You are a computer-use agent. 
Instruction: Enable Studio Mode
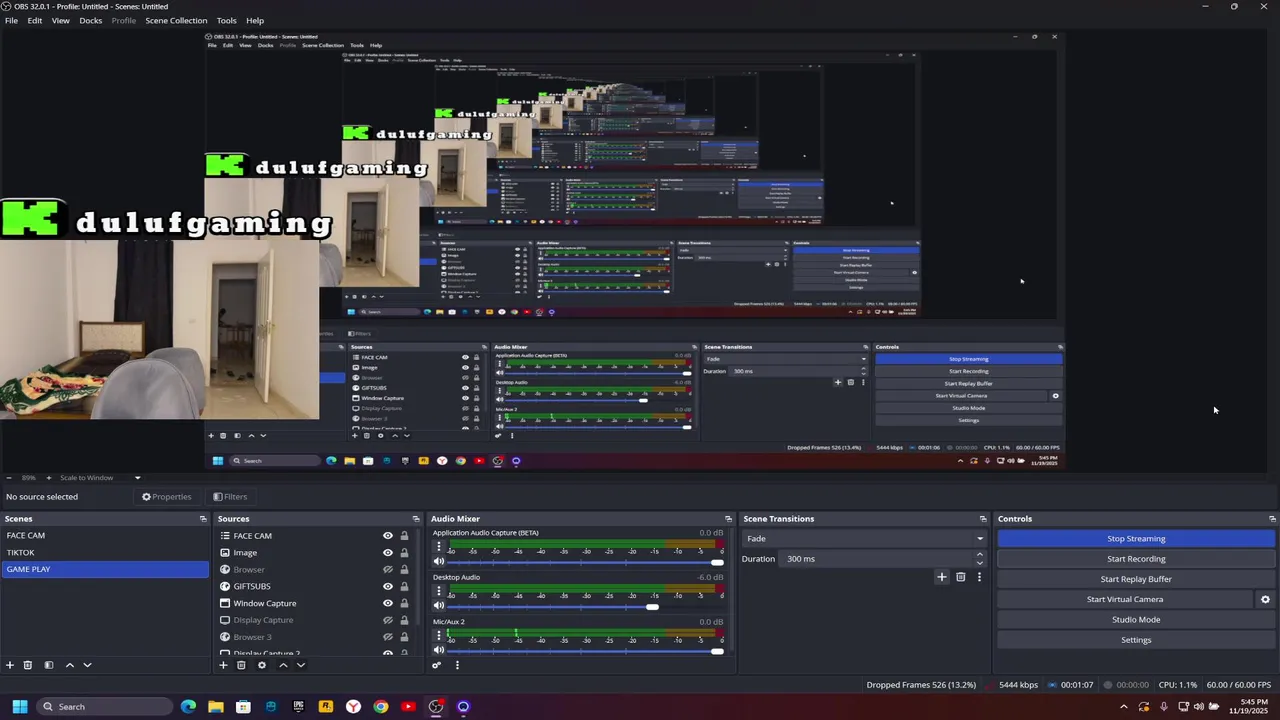click(x=1136, y=619)
